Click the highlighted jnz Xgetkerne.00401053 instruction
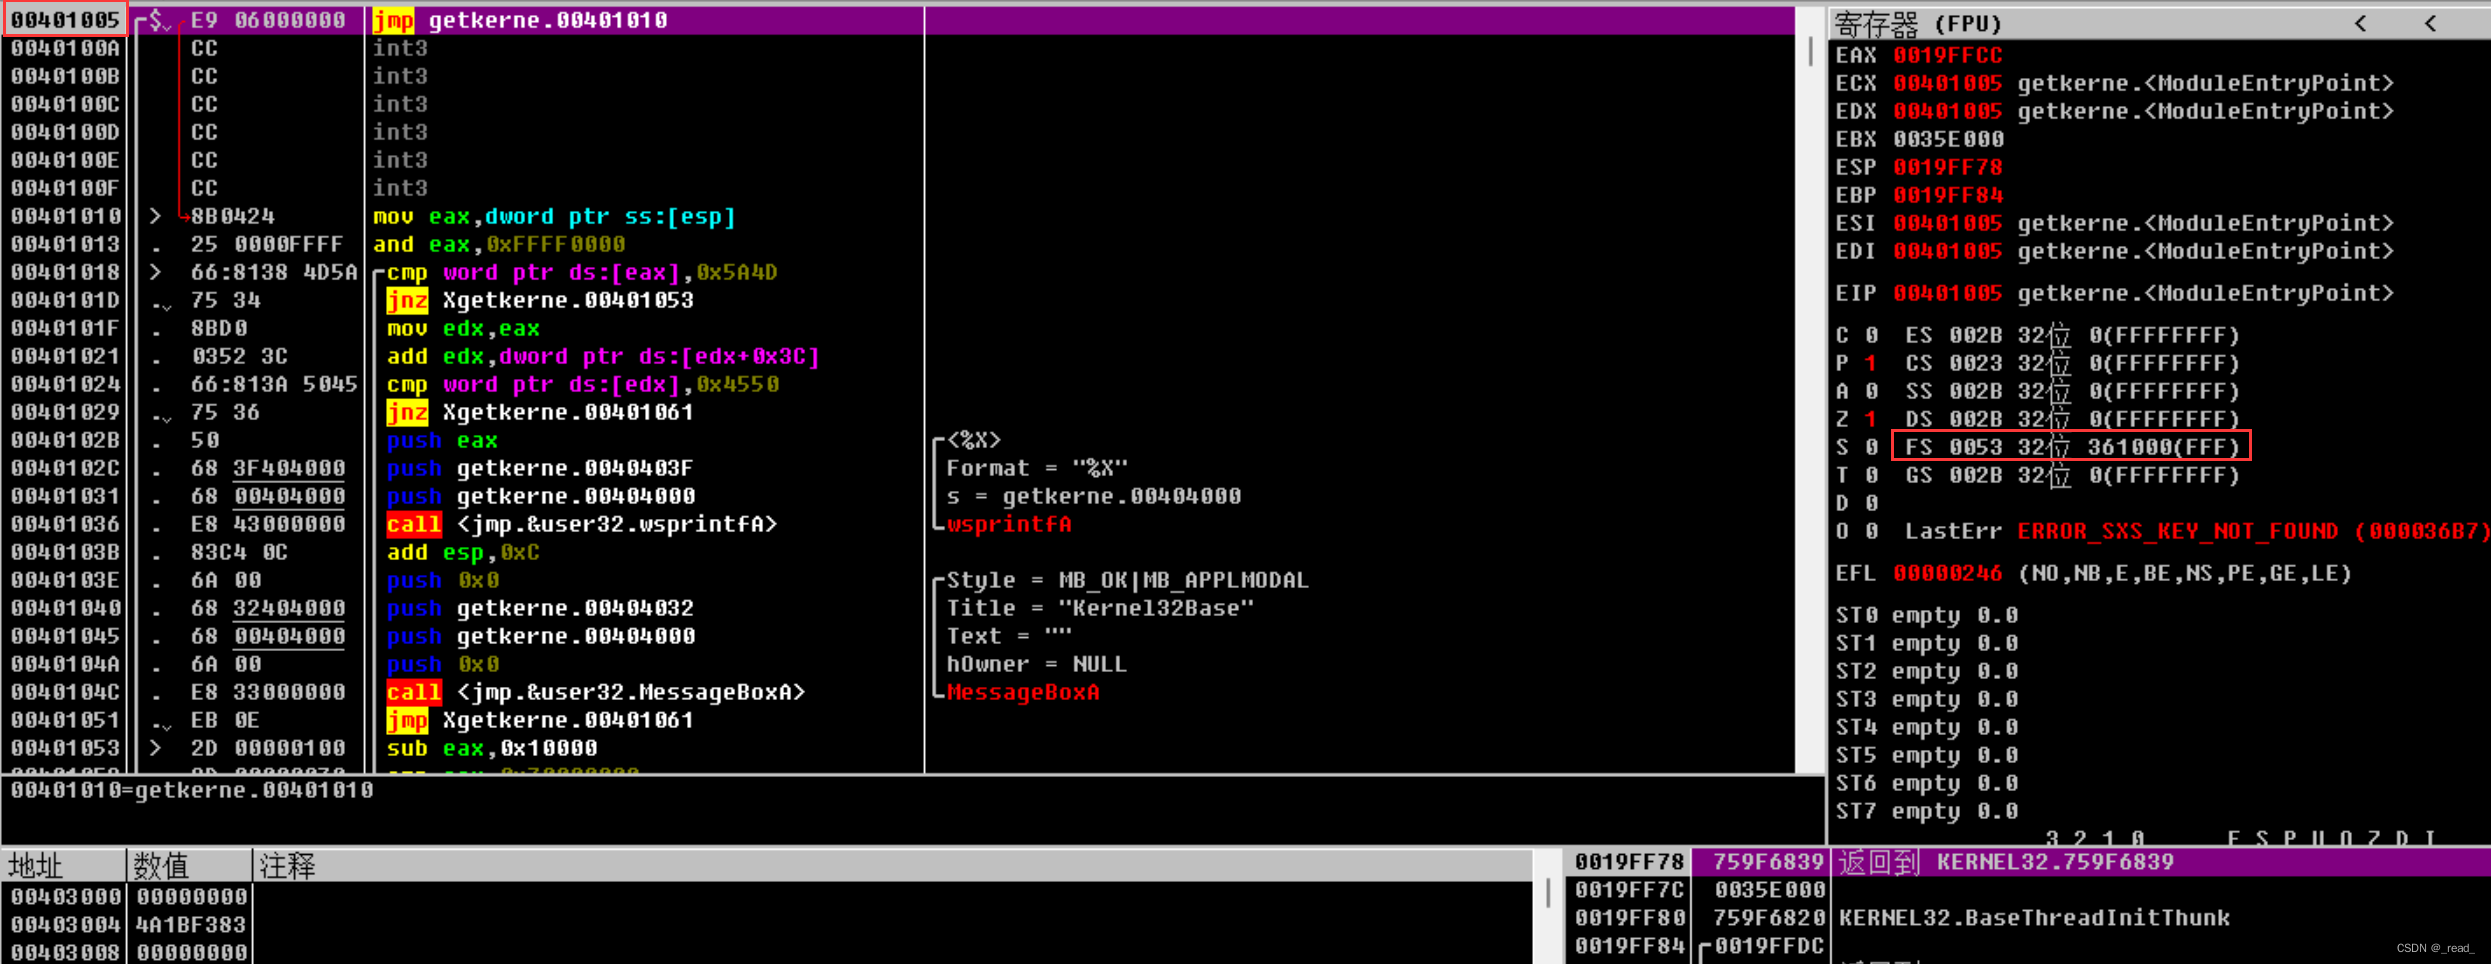This screenshot has height=964, width=2491. (x=538, y=300)
